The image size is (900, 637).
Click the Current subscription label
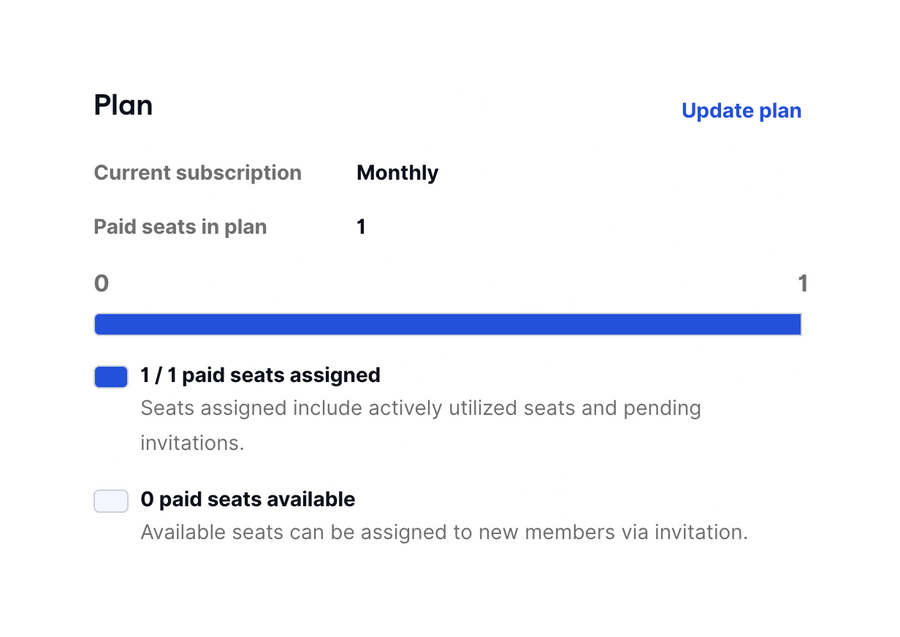197,173
